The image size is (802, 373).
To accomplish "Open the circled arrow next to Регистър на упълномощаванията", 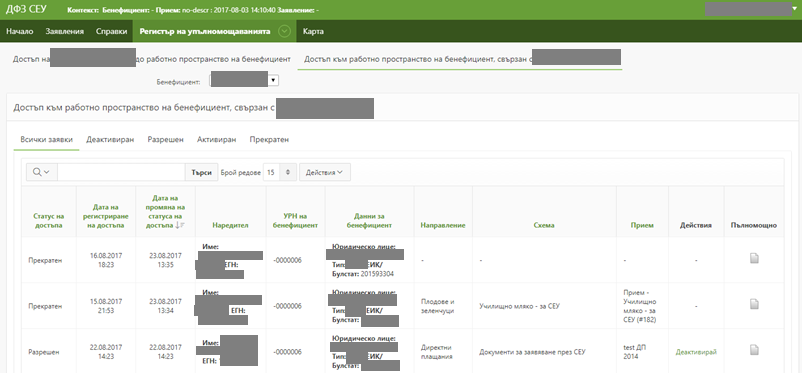I will [284, 31].
